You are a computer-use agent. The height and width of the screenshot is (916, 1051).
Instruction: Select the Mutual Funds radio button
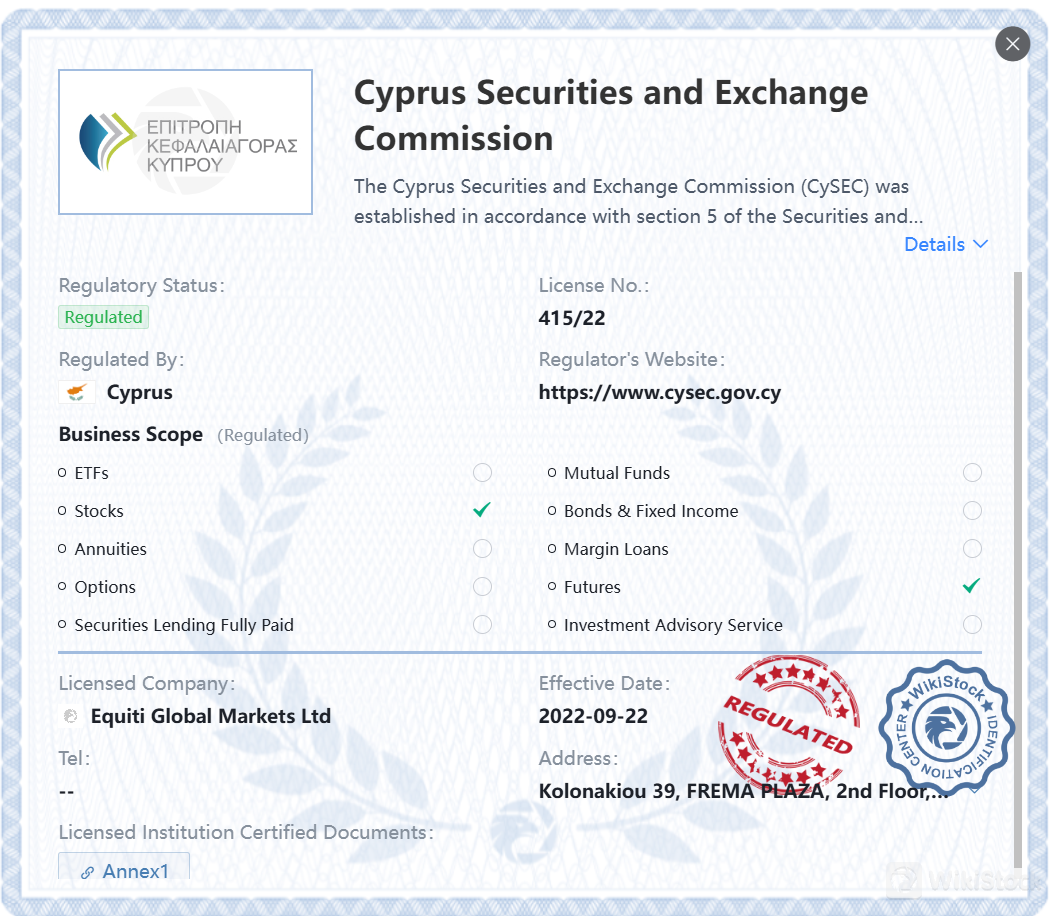click(x=972, y=472)
